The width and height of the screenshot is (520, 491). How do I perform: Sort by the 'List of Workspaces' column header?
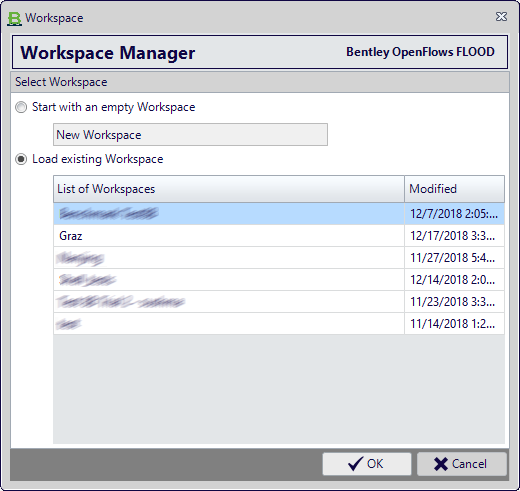[229, 189]
